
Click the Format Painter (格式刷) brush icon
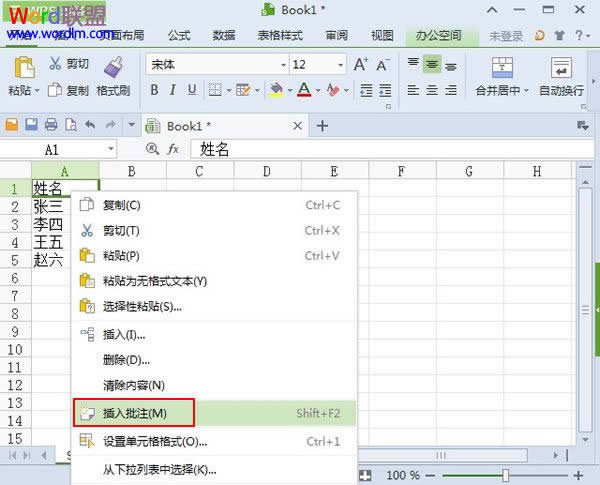[114, 66]
